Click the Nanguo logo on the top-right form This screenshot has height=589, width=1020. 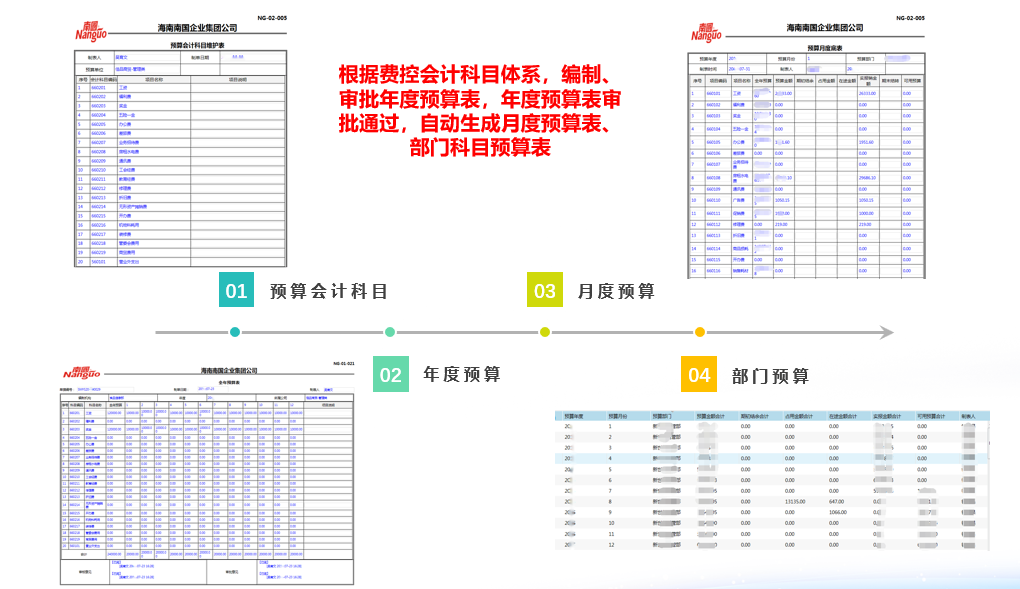point(706,32)
